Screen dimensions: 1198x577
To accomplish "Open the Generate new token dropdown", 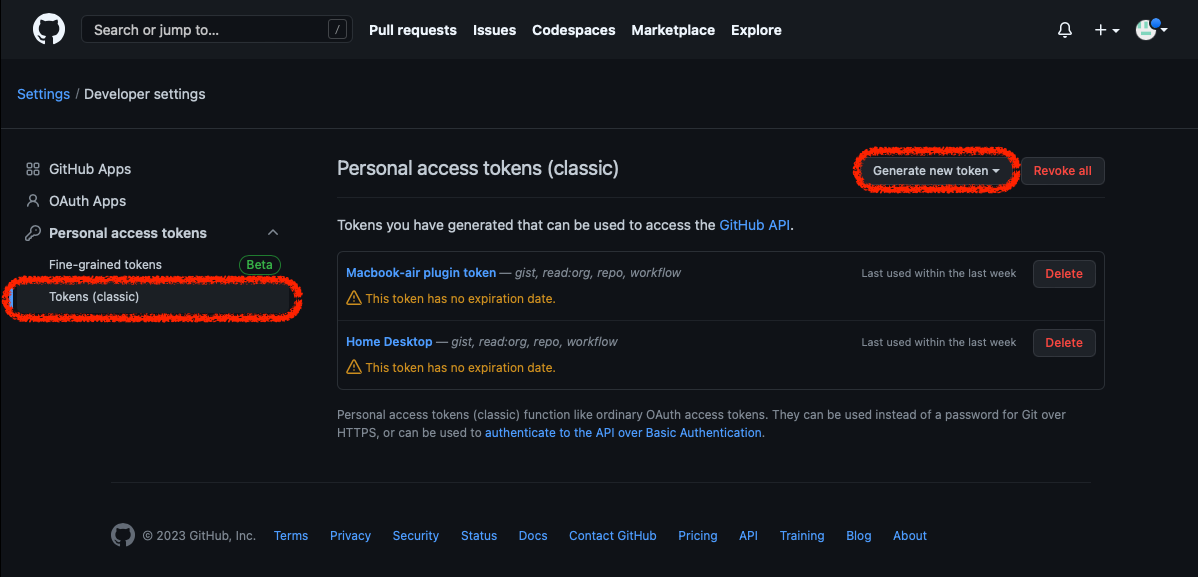I will point(936,171).
